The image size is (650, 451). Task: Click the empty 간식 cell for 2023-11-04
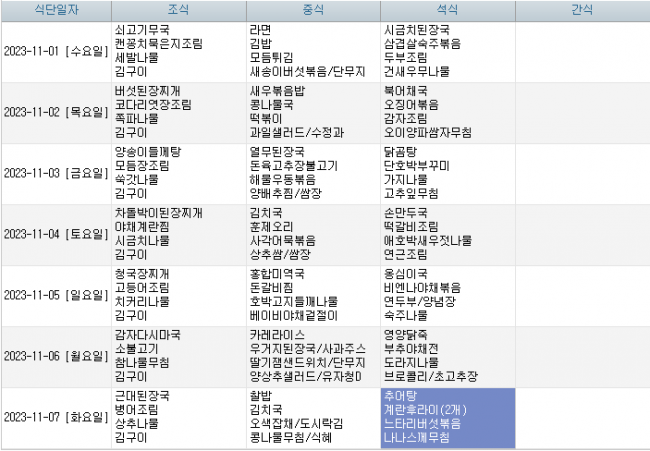pos(581,234)
